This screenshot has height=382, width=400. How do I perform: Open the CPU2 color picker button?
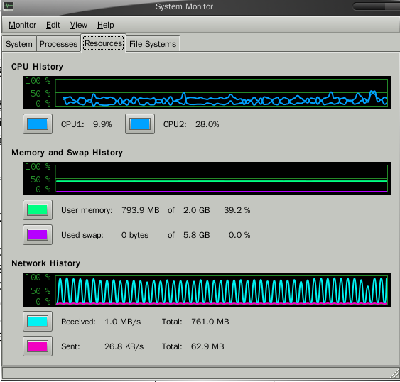140,124
